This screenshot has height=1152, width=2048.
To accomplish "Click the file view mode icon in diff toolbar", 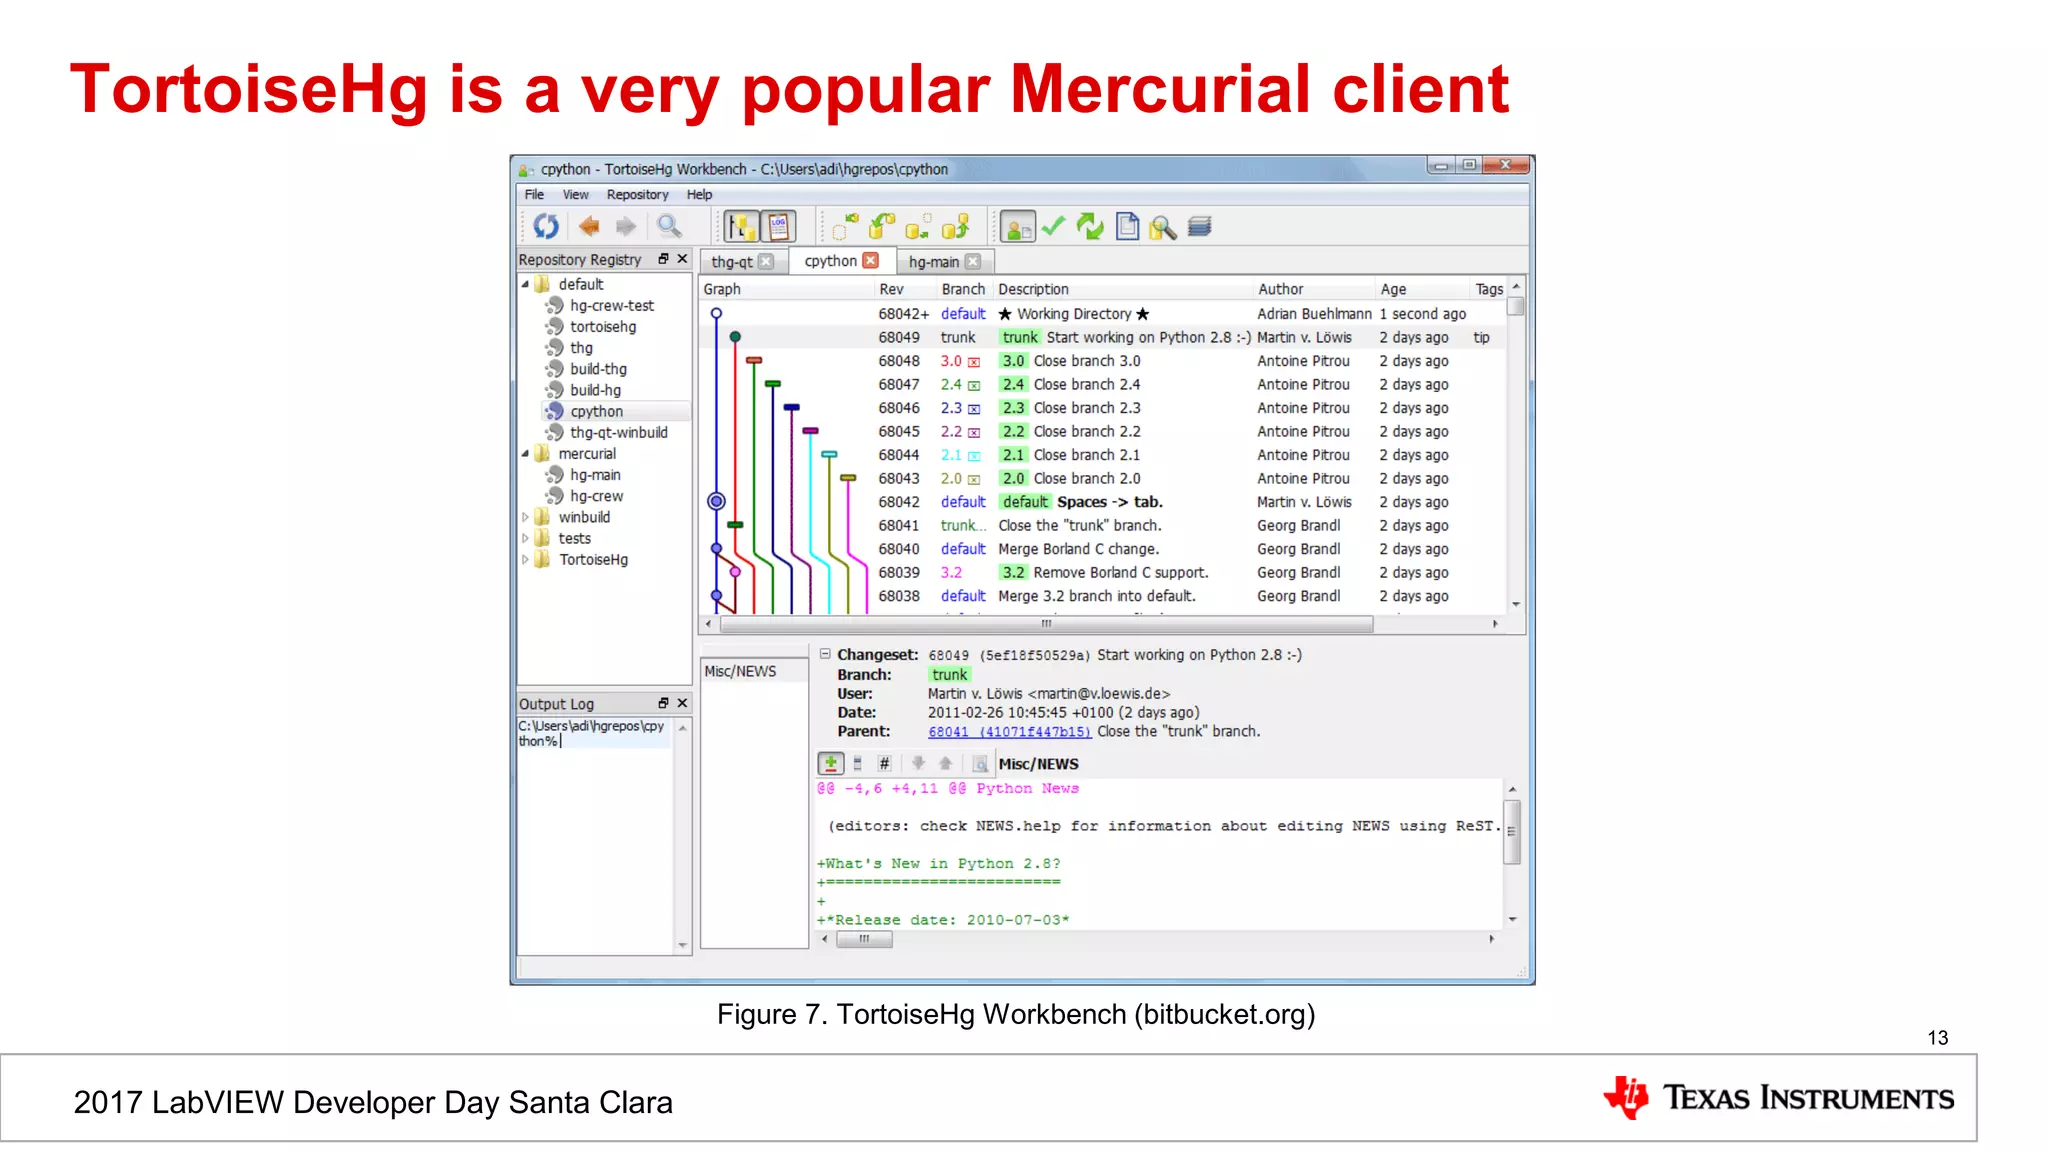I will (x=857, y=764).
